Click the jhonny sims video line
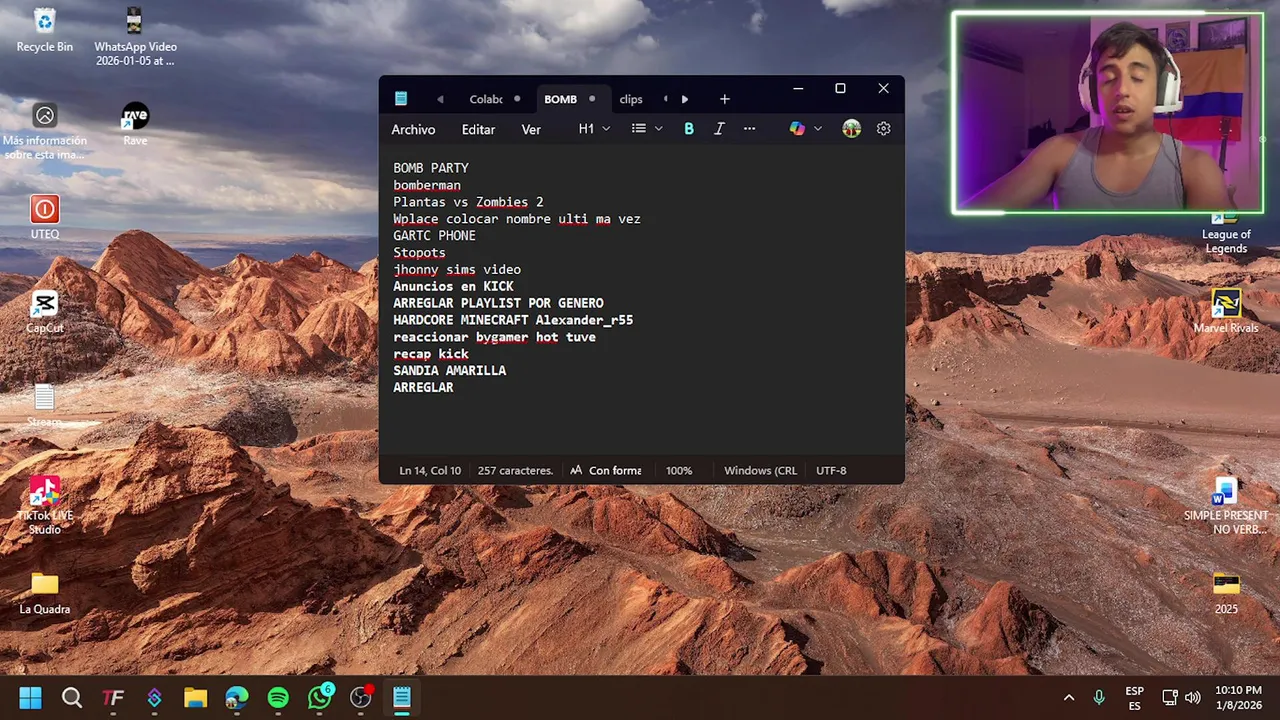Image resolution: width=1280 pixels, height=720 pixels. 457,270
